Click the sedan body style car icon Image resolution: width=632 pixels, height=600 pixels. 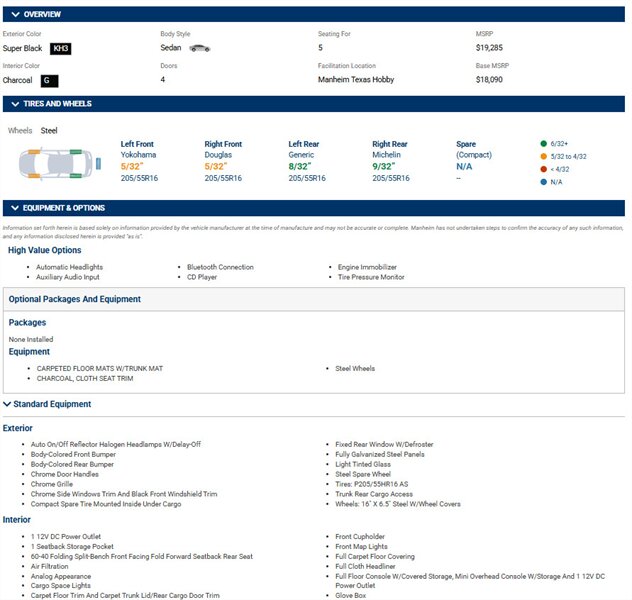[200, 48]
